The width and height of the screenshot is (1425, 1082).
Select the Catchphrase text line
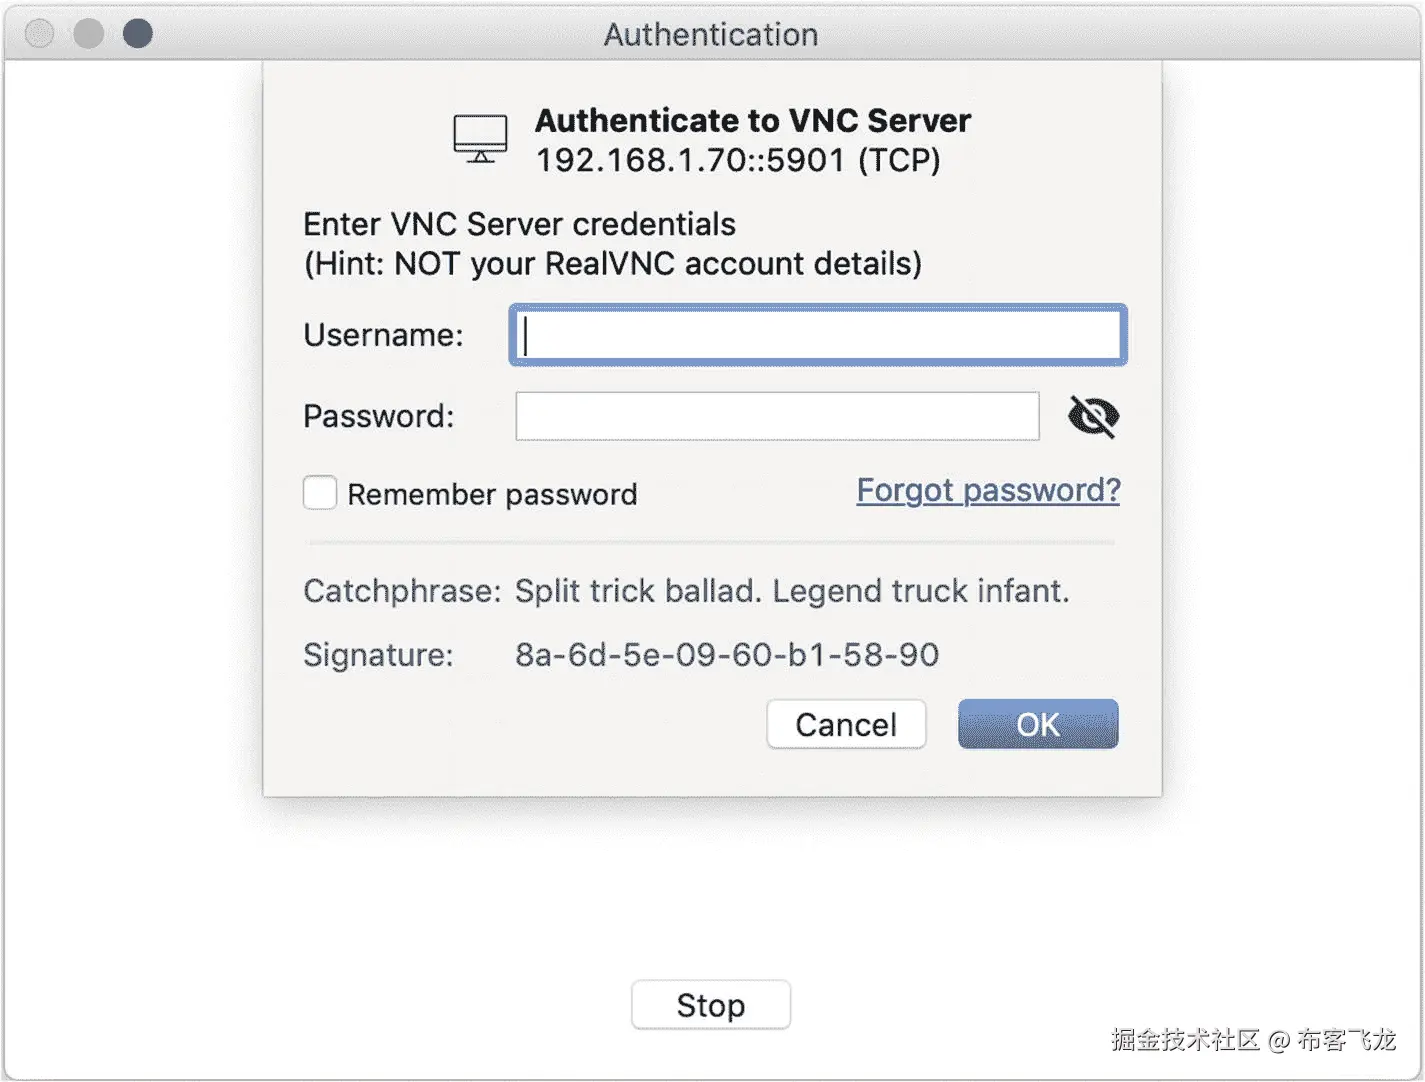(791, 591)
